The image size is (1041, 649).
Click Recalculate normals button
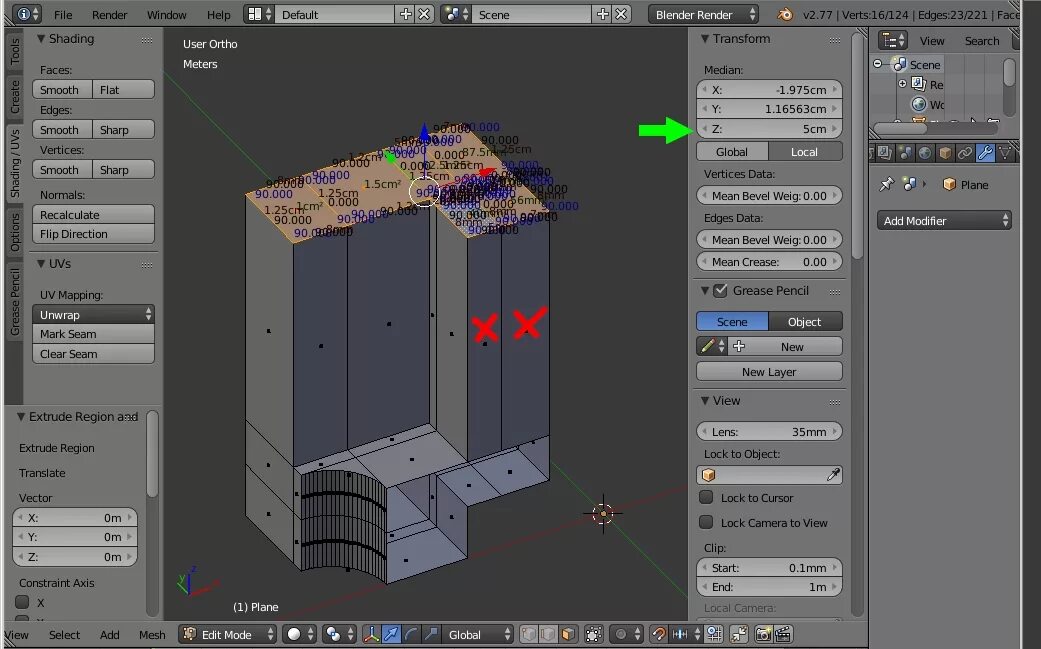click(93, 214)
